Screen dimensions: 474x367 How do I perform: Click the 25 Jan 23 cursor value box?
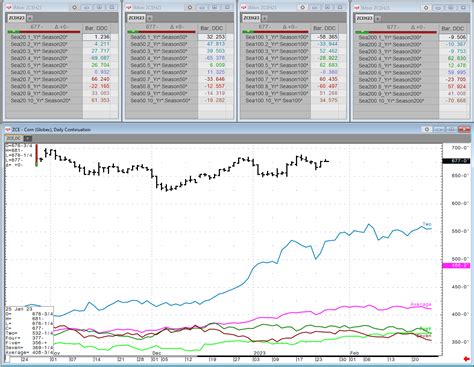pyautogui.click(x=29, y=331)
